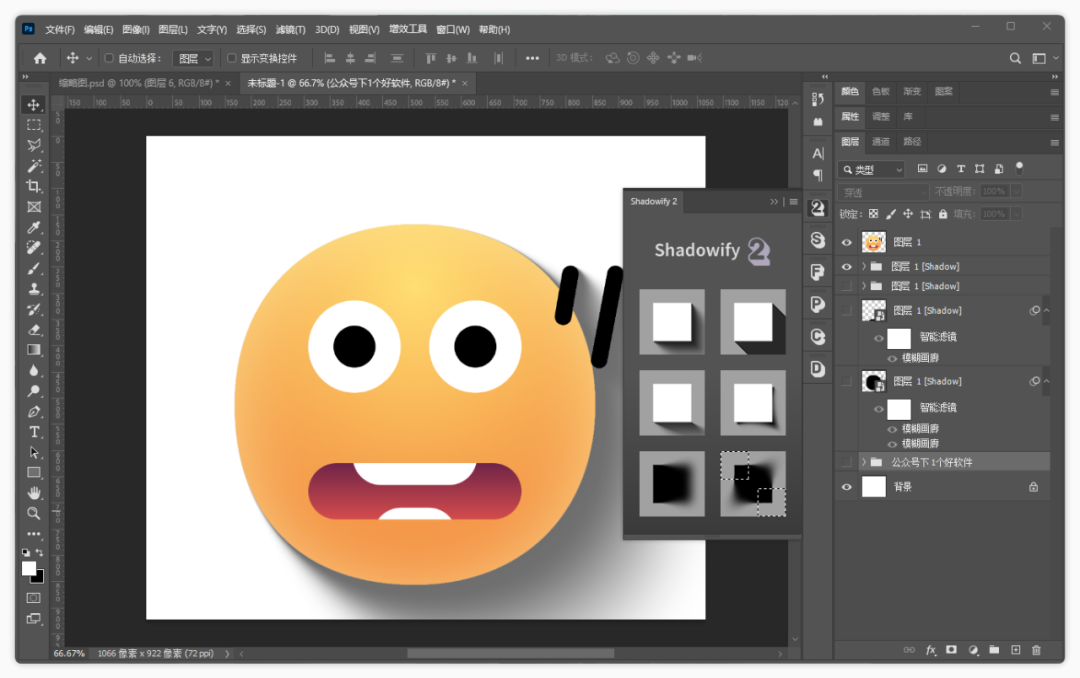The height and width of the screenshot is (678, 1080).
Task: Select the Crop tool
Action: [34, 186]
